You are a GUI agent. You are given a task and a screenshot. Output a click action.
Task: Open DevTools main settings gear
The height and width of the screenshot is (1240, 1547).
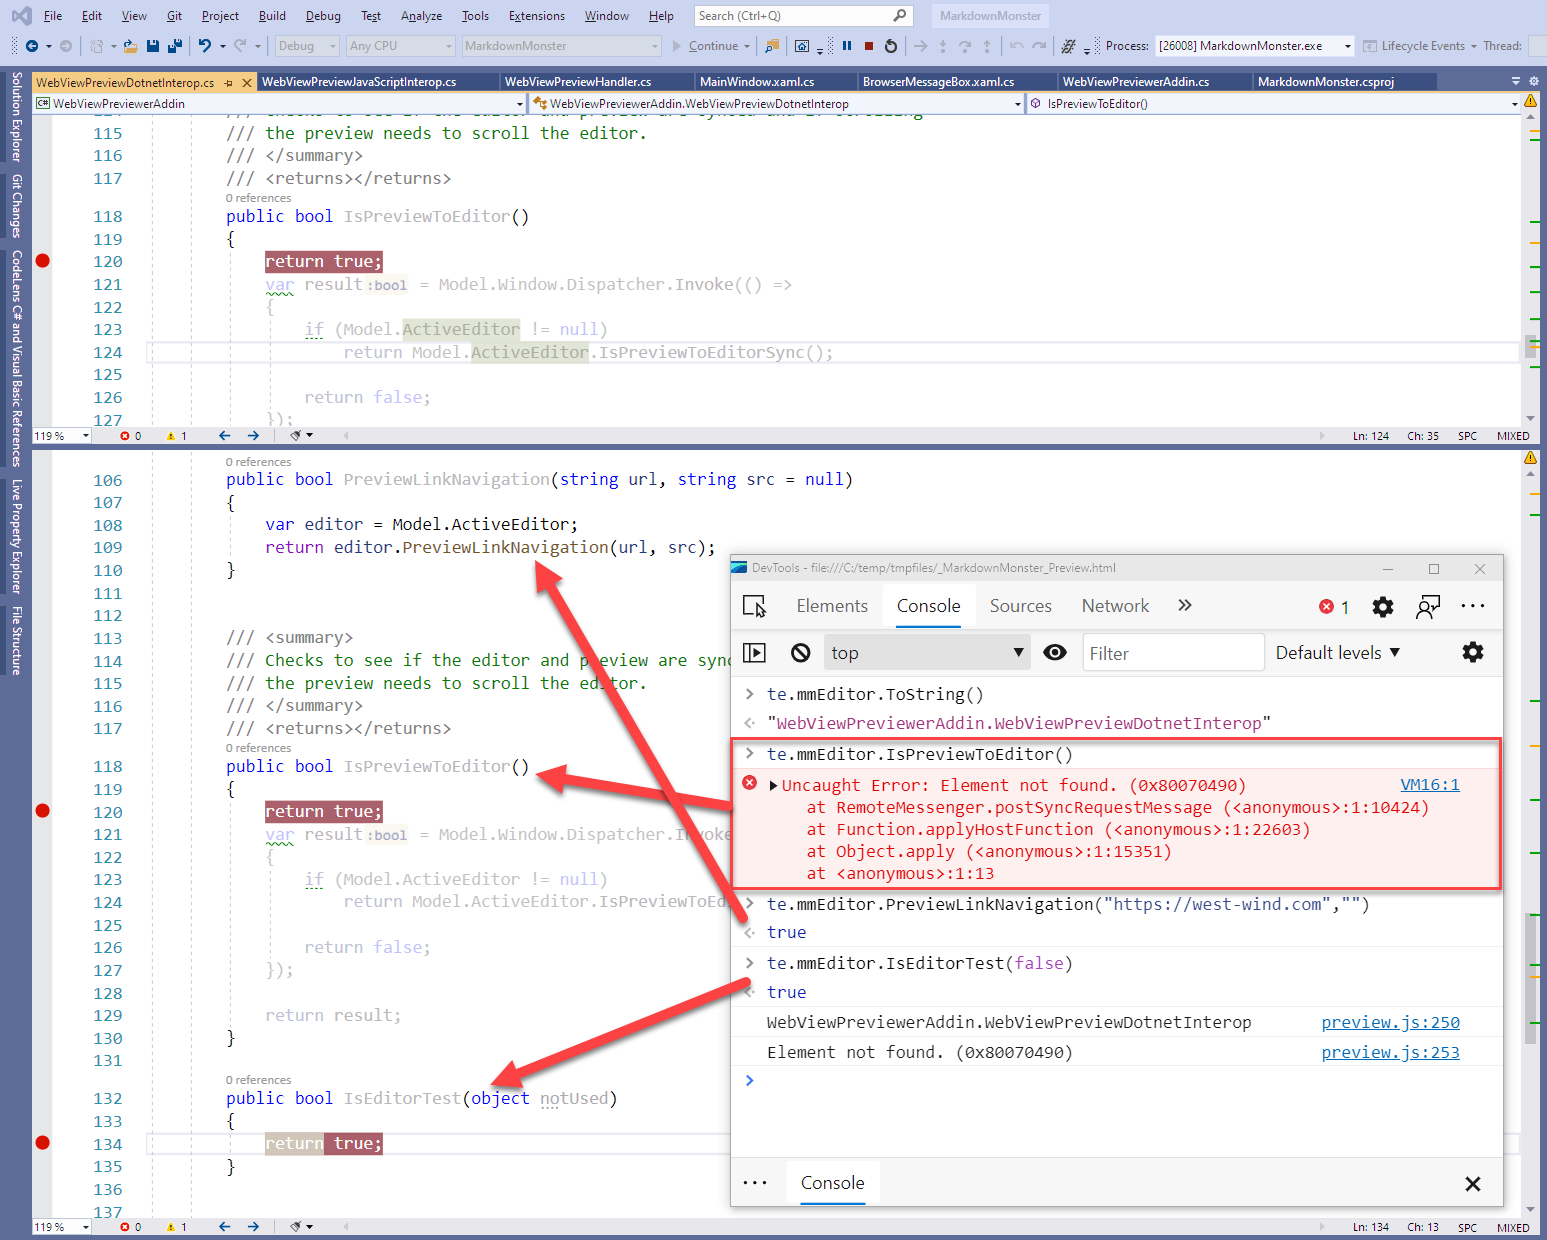(x=1383, y=606)
